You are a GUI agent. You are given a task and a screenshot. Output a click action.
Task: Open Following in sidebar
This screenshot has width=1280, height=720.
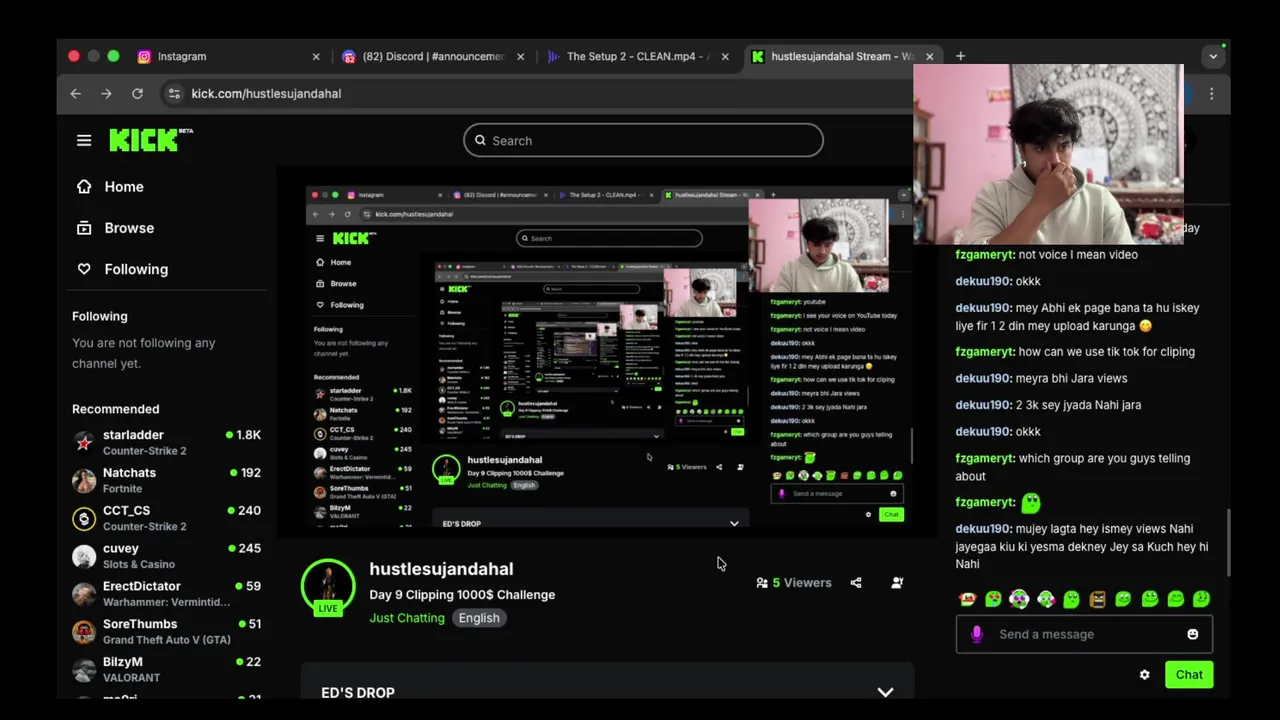122,269
